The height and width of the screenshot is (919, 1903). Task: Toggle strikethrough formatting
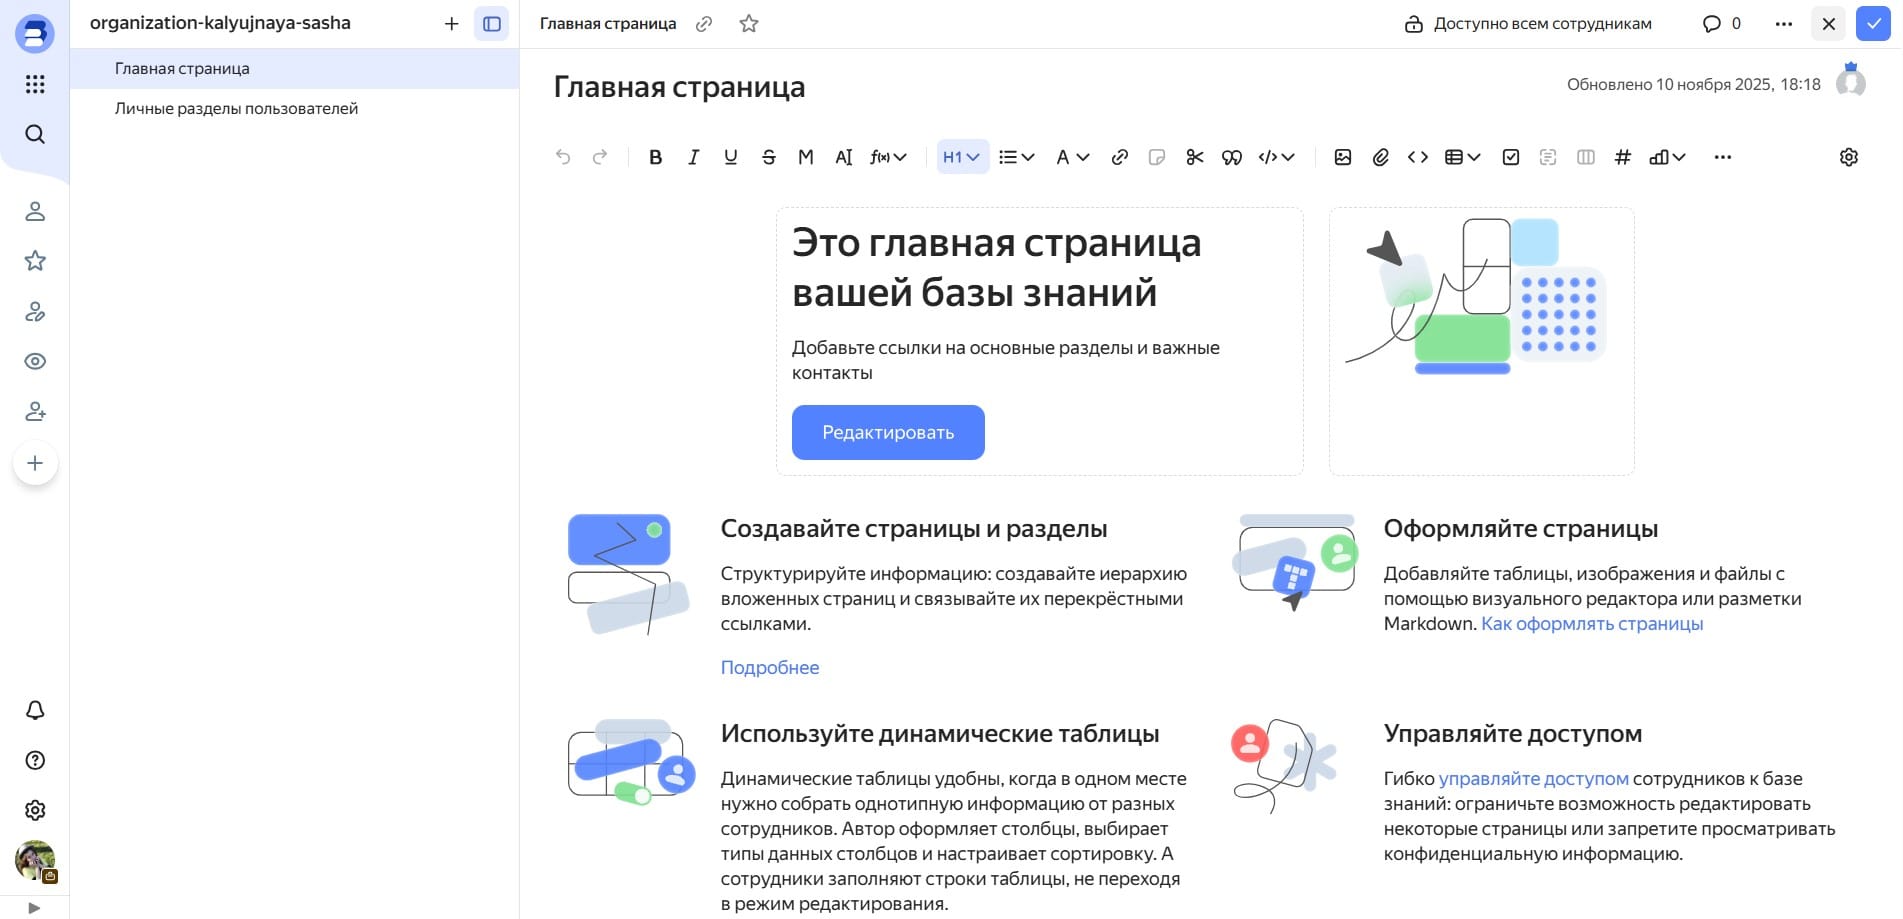click(768, 157)
